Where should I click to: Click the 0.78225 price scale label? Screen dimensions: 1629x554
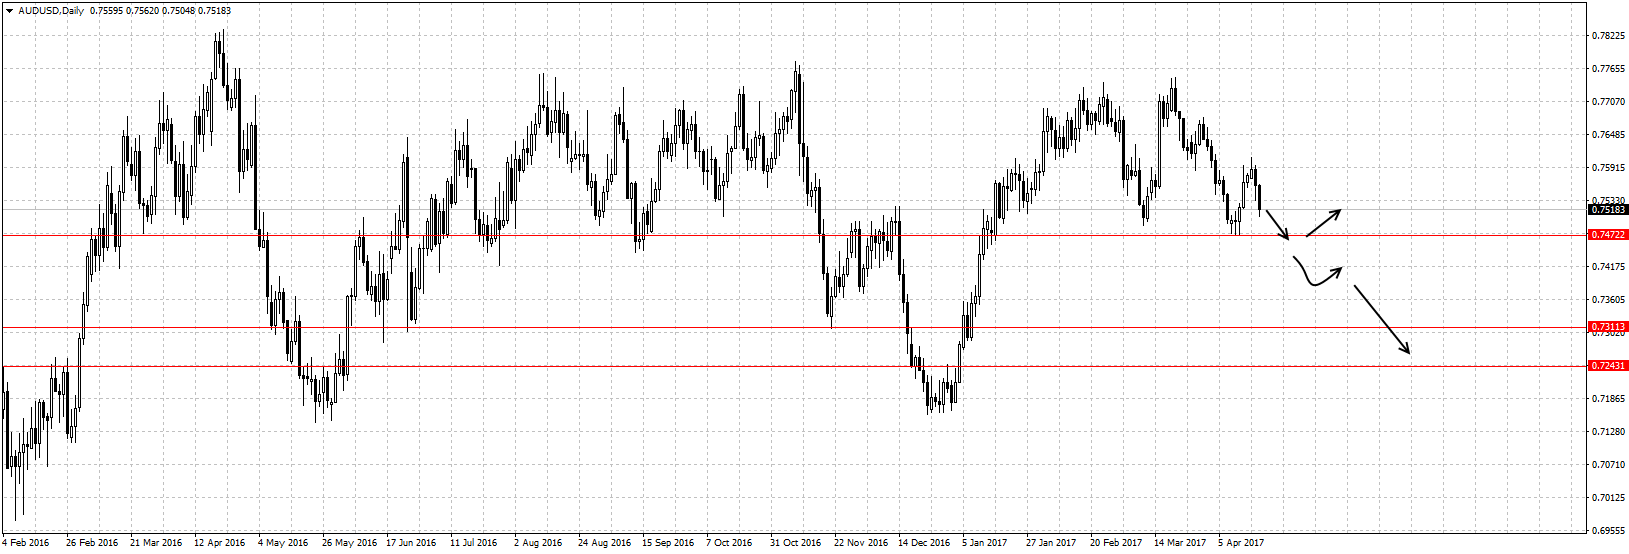[x=1607, y=36]
